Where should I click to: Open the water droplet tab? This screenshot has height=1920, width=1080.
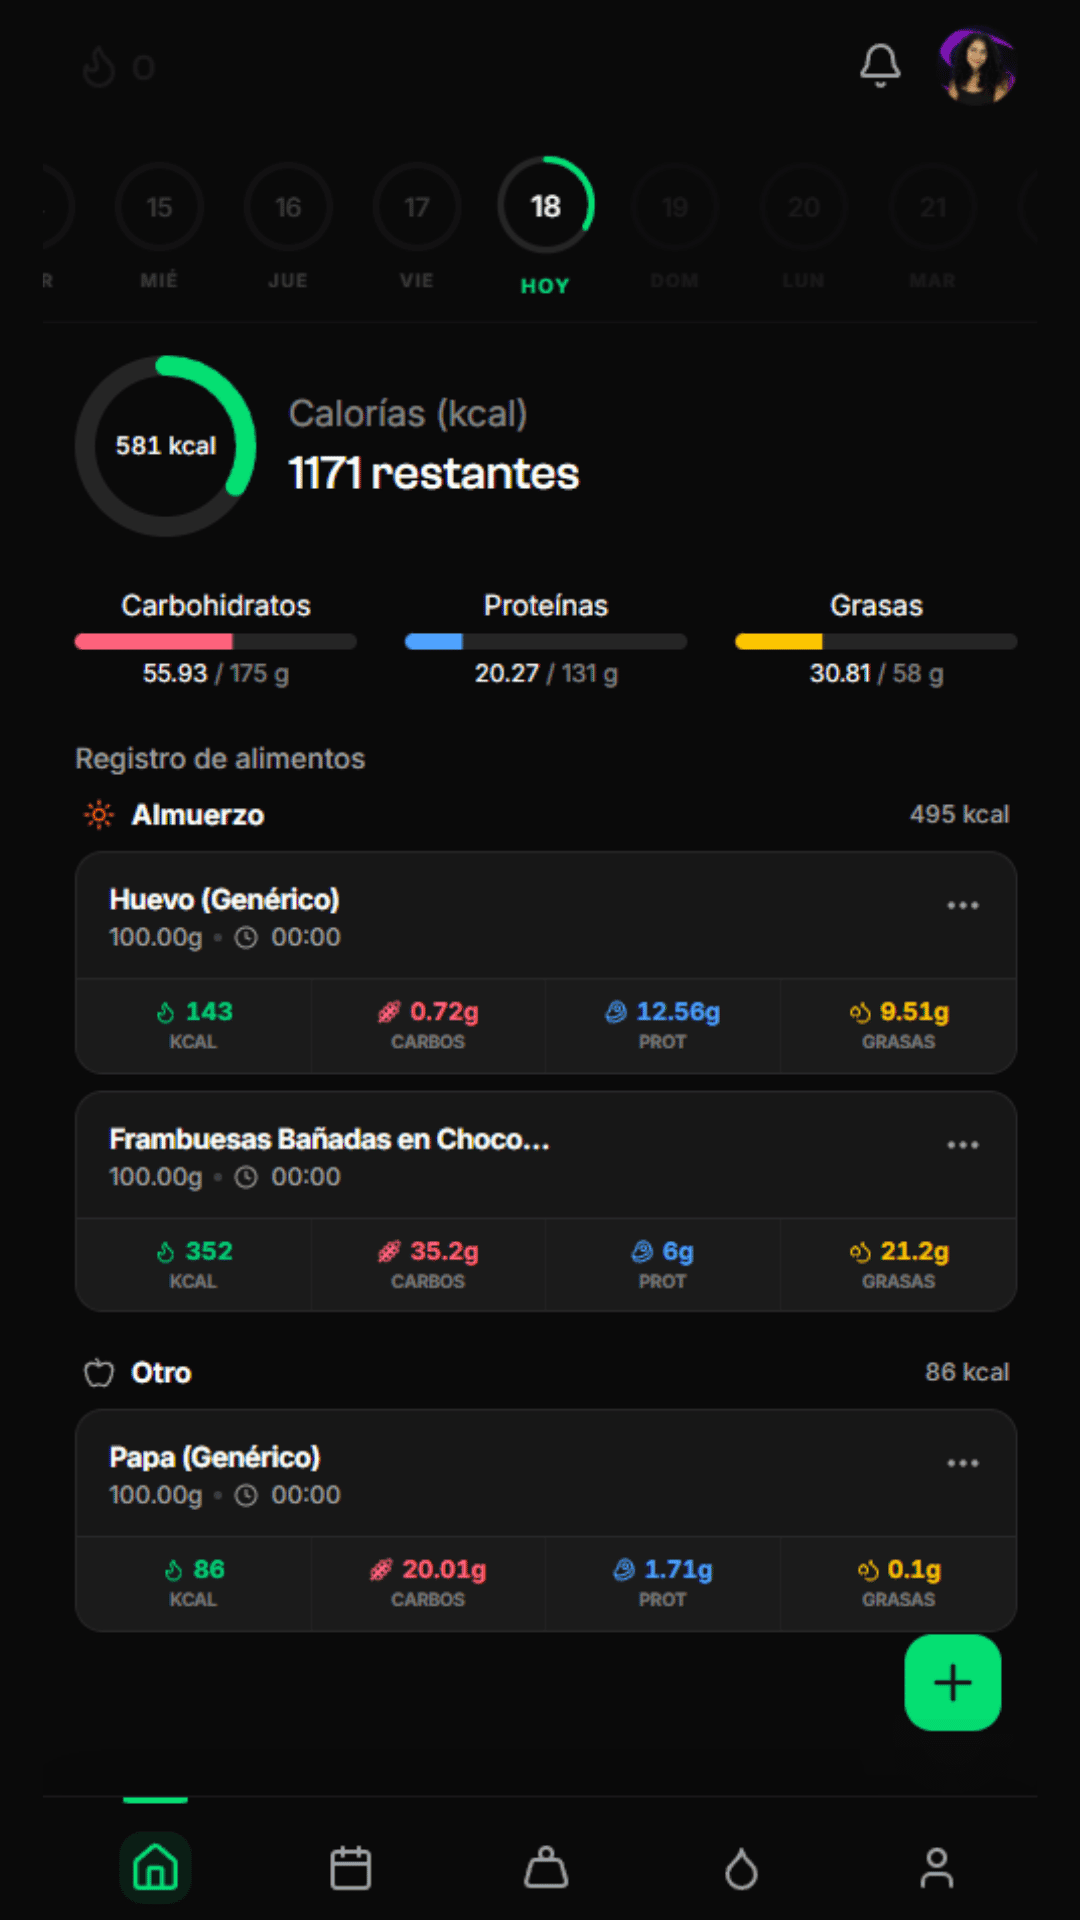(x=741, y=1867)
